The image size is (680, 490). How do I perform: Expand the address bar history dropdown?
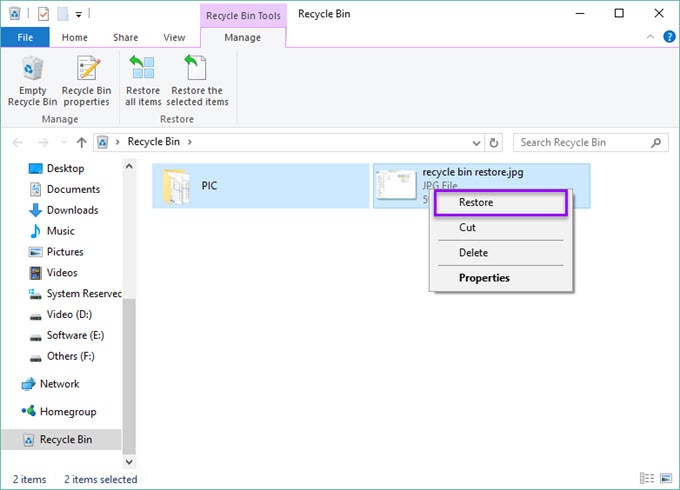[476, 142]
